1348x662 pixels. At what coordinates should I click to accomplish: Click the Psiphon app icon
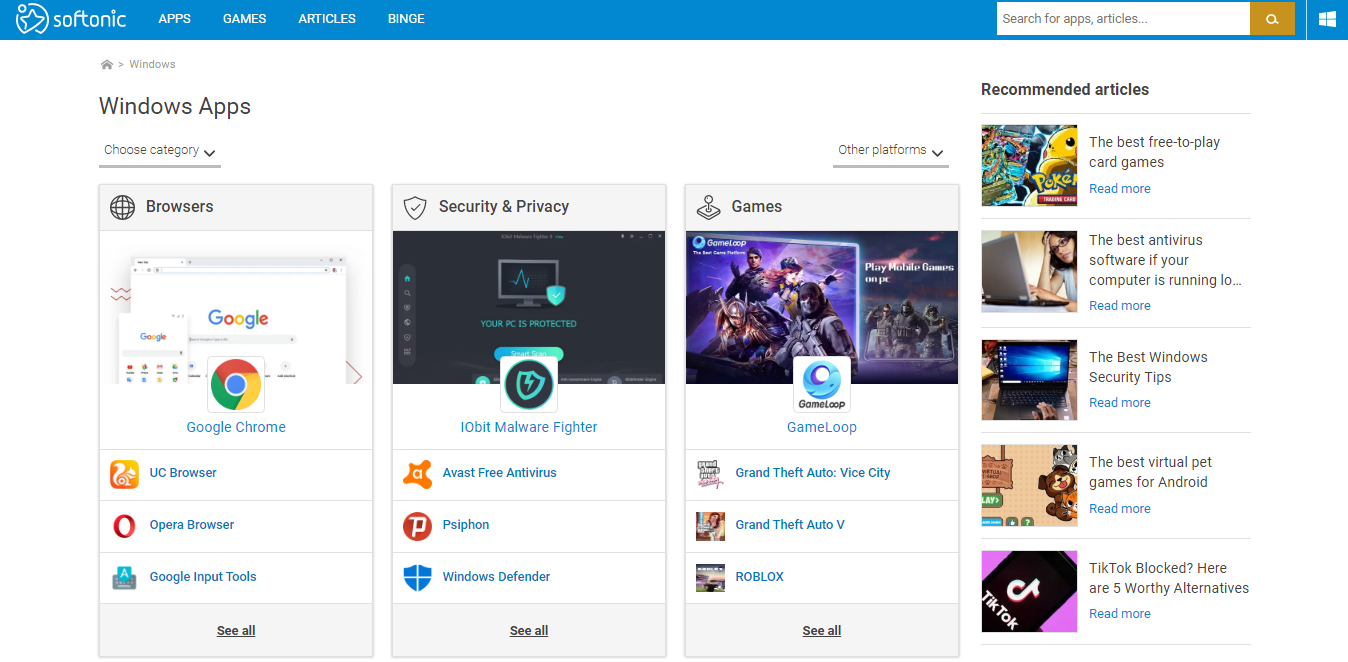pyautogui.click(x=417, y=526)
